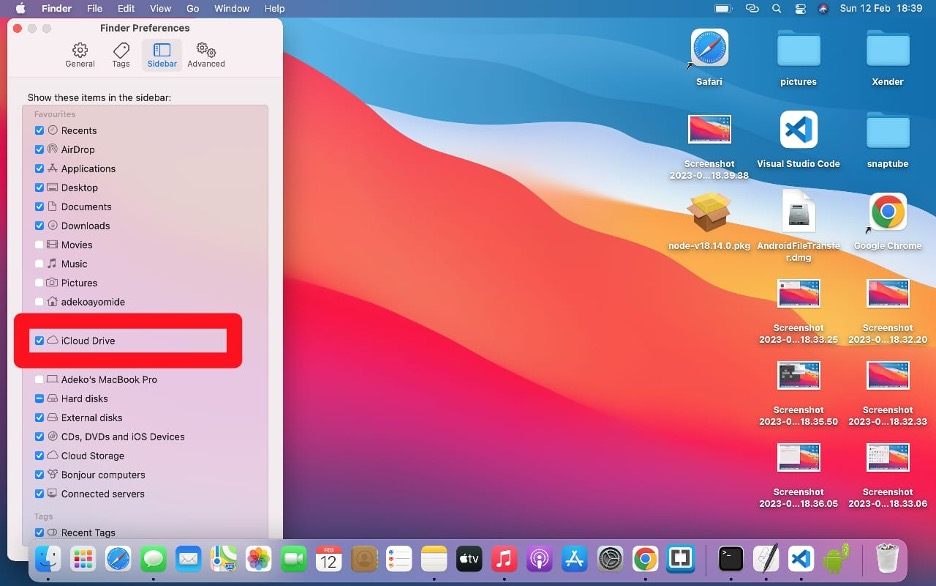Uncheck the Documents sidebar item

(x=39, y=206)
